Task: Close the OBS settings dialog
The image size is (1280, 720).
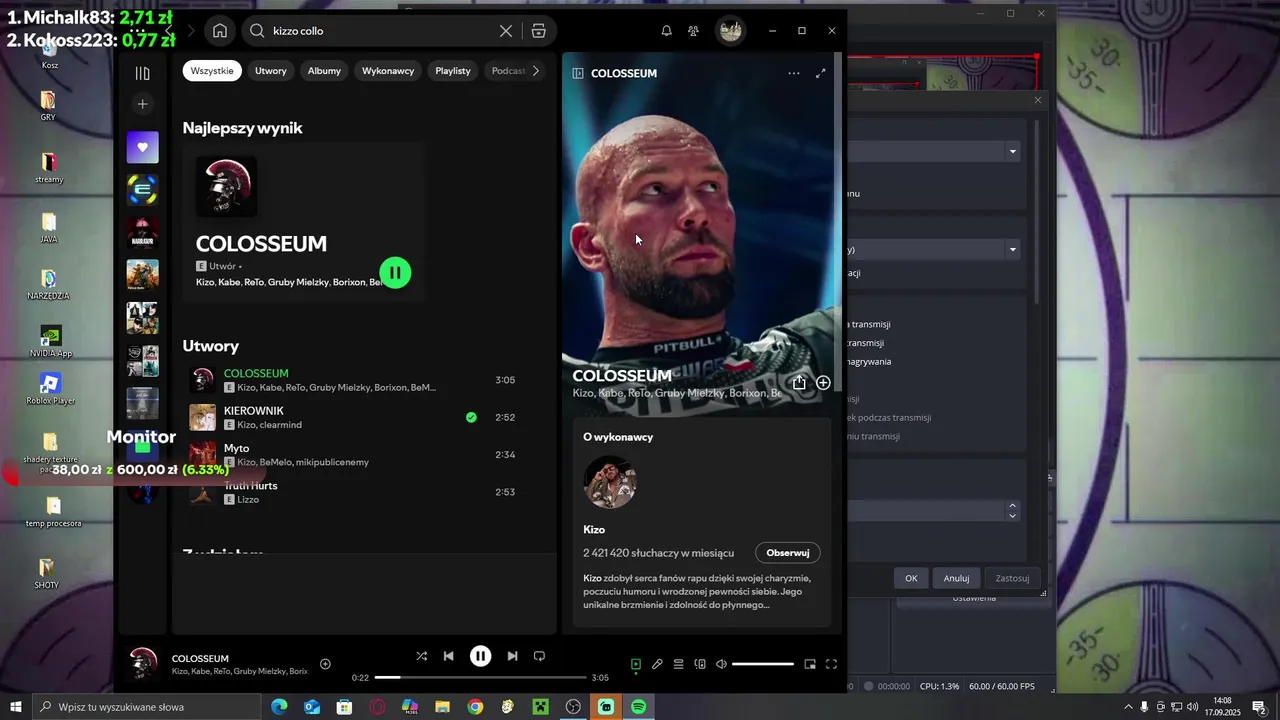Action: 1037,100
